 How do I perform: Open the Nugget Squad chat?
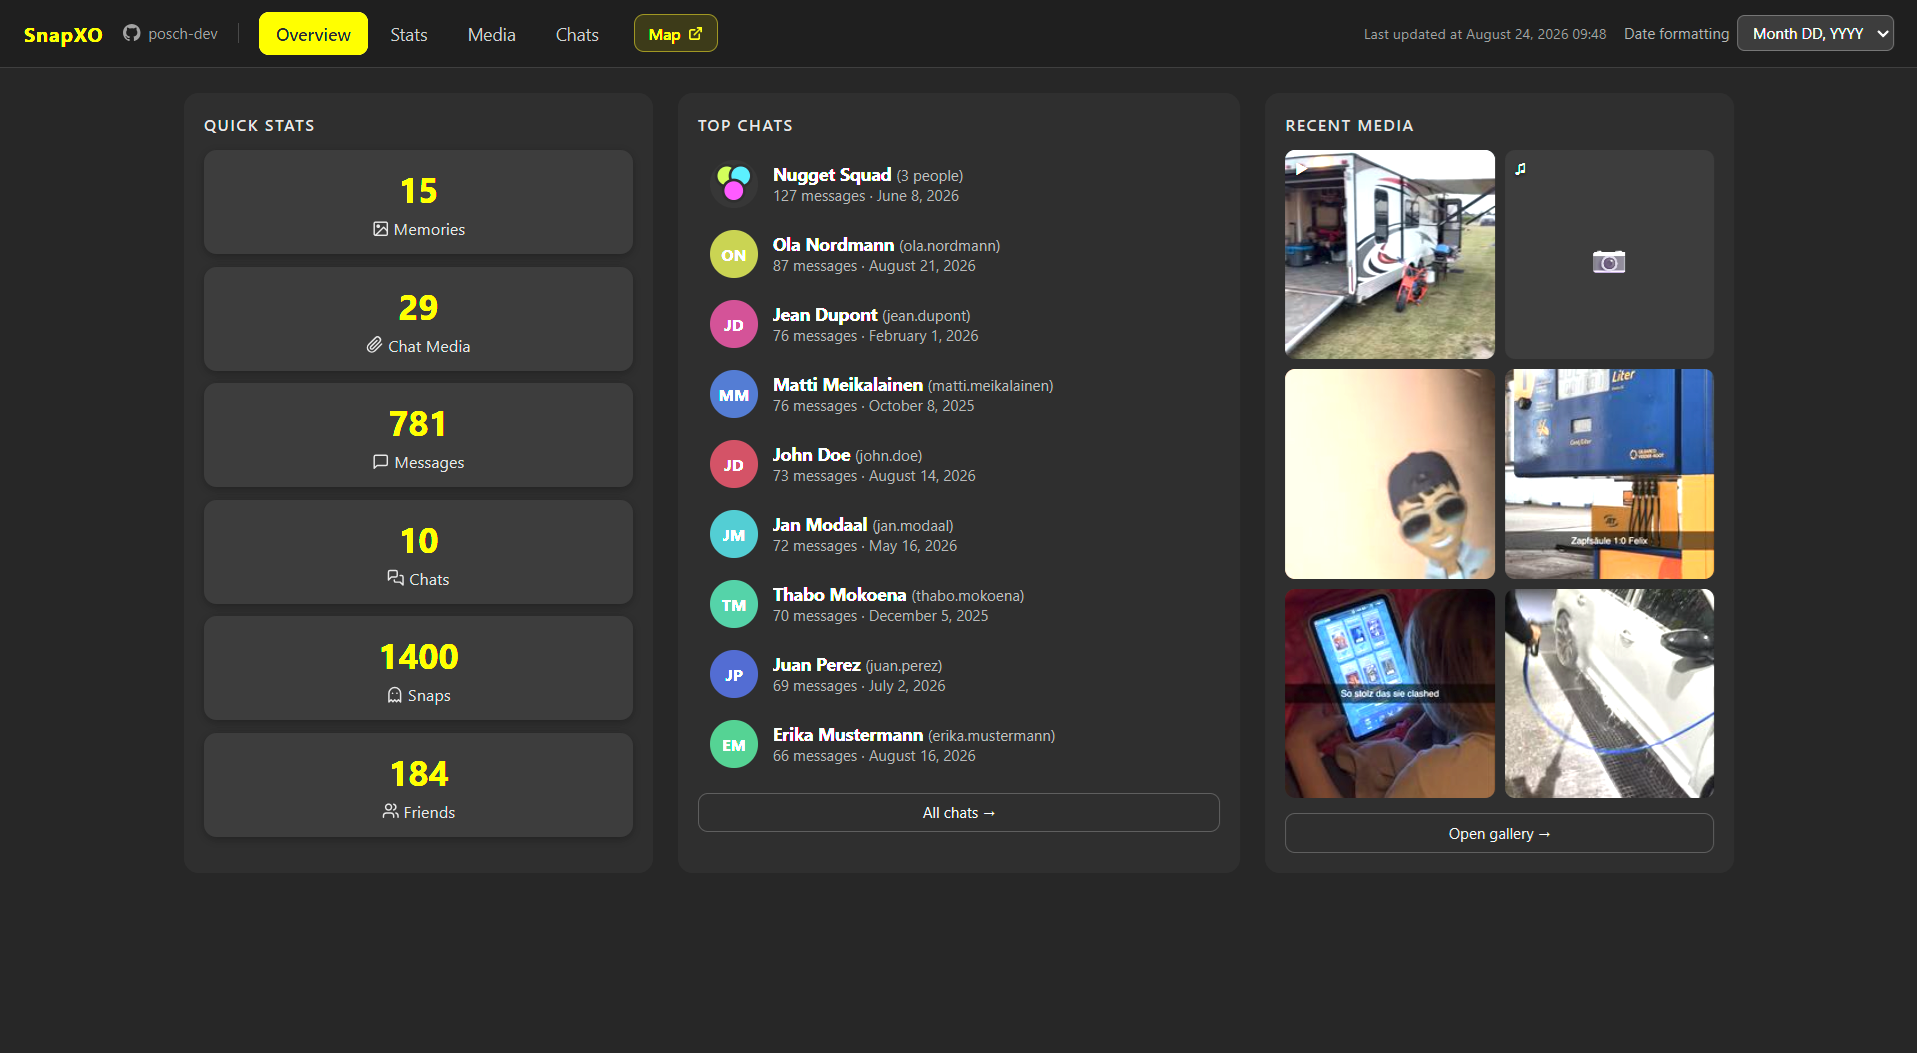coord(959,185)
